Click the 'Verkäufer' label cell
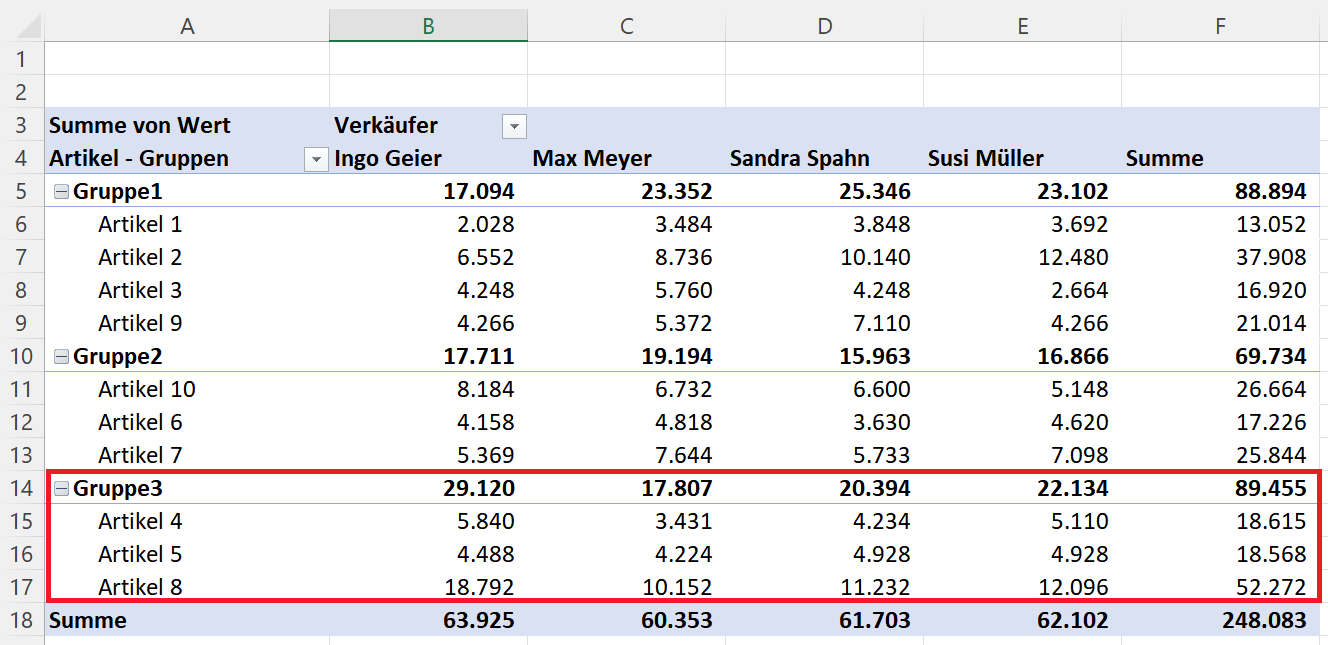 click(x=386, y=125)
